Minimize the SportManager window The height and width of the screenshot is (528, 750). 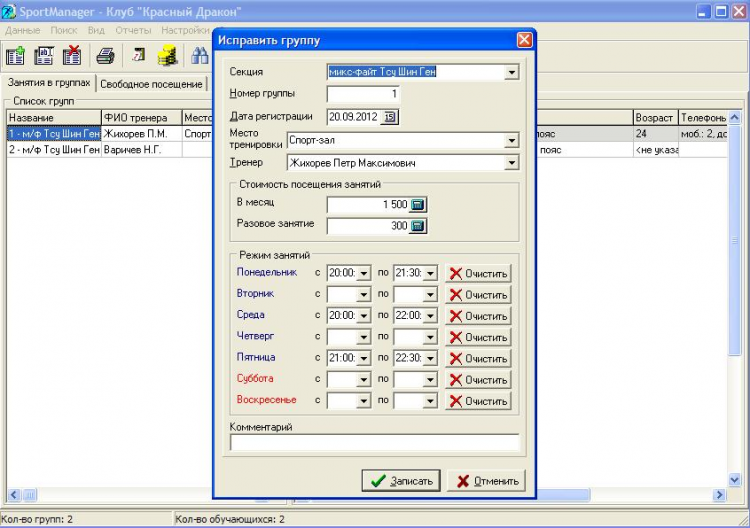(702, 11)
